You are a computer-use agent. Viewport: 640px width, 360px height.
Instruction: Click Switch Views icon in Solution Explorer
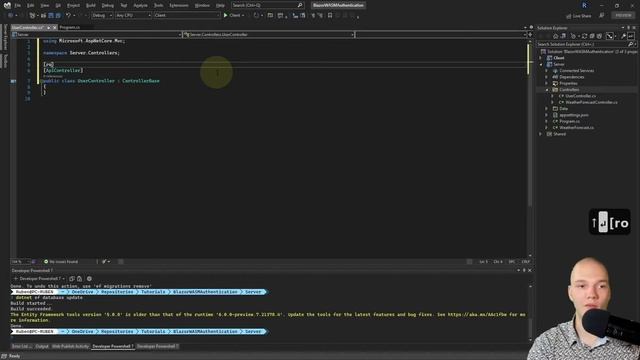[563, 36]
